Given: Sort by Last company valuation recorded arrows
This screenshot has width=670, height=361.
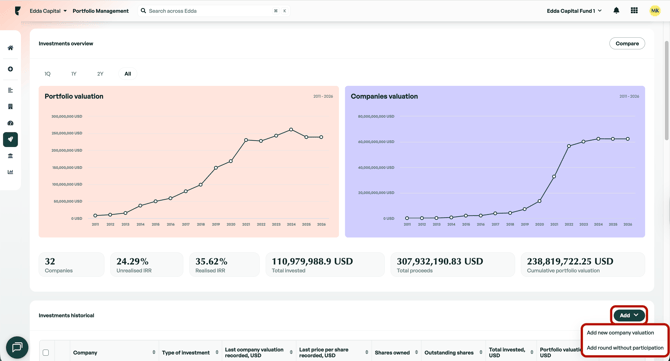Looking at the screenshot, I should pyautogui.click(x=291, y=352).
